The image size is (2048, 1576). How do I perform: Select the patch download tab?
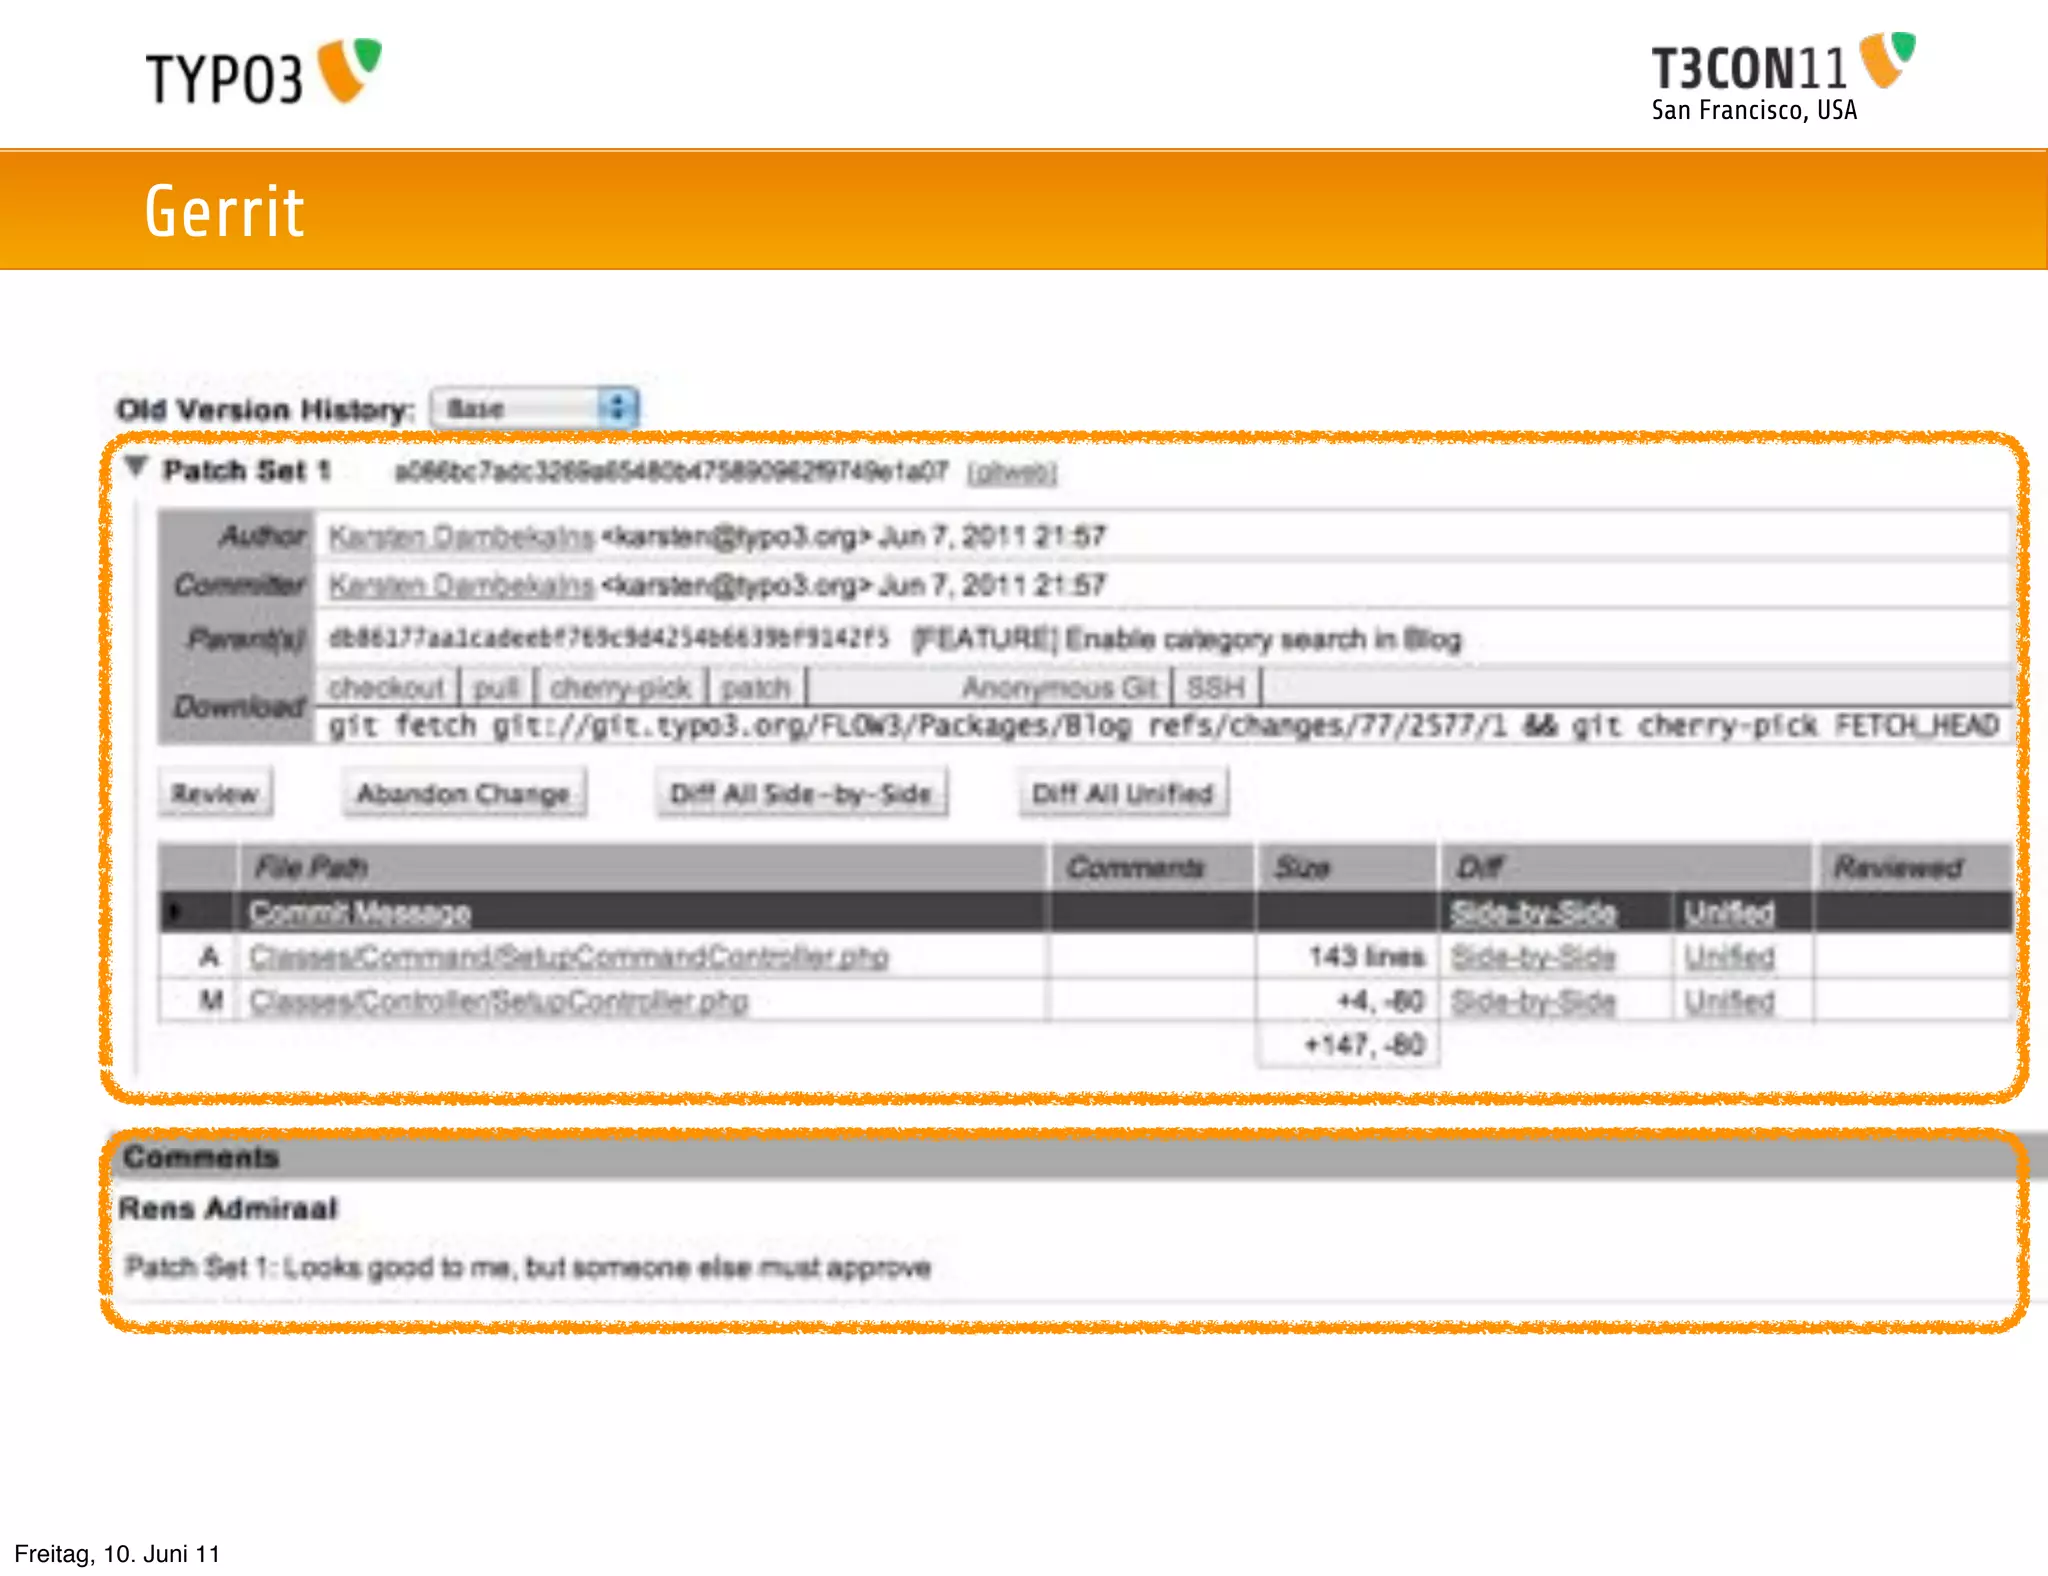pyautogui.click(x=756, y=688)
